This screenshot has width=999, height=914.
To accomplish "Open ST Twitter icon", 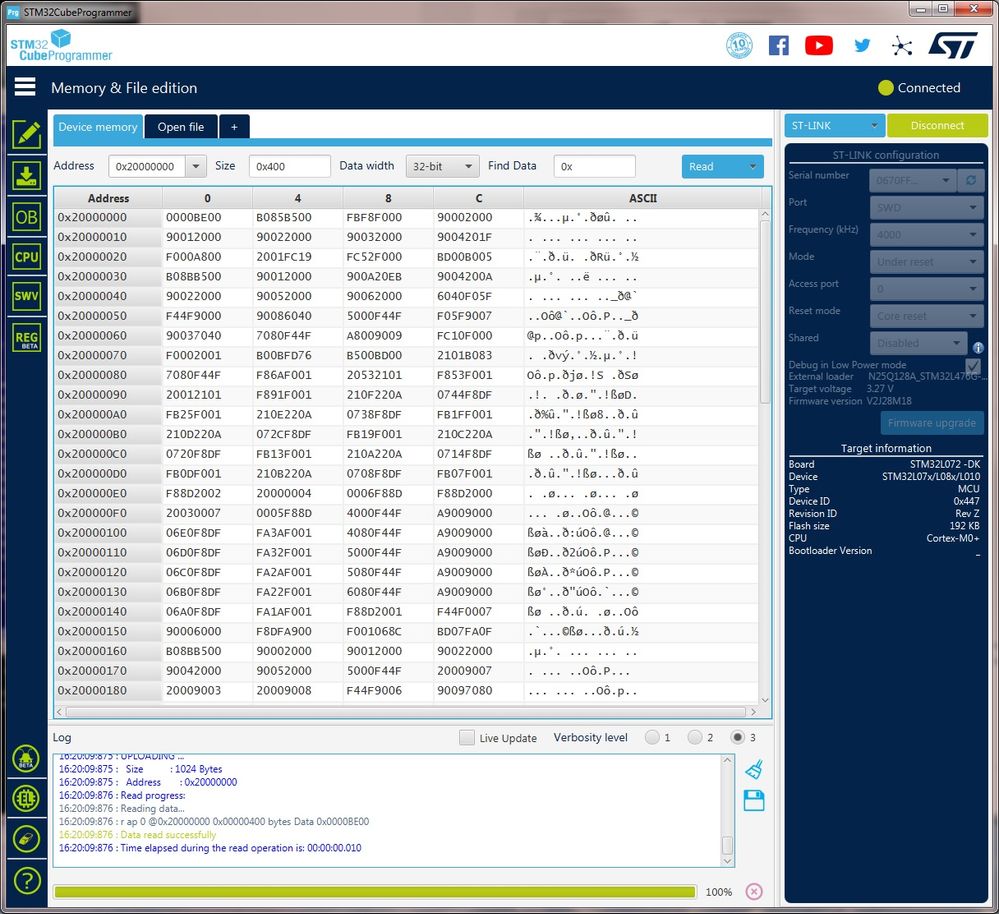I will tap(862, 45).
